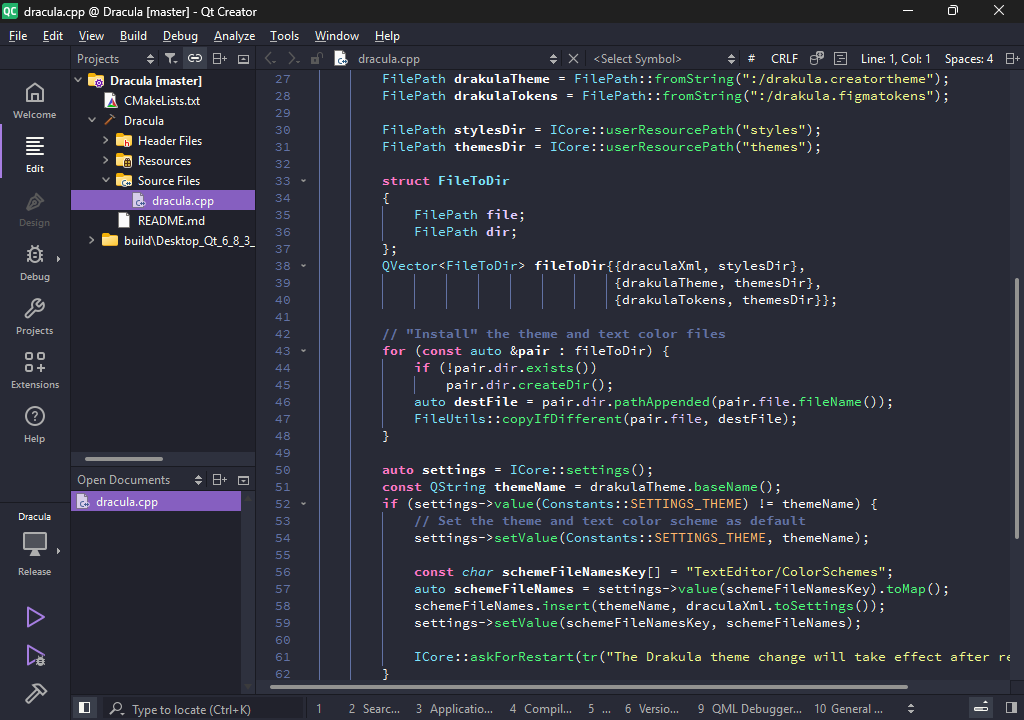This screenshot has height=720, width=1024.
Task: Run the project with green play button
Action: click(x=35, y=617)
